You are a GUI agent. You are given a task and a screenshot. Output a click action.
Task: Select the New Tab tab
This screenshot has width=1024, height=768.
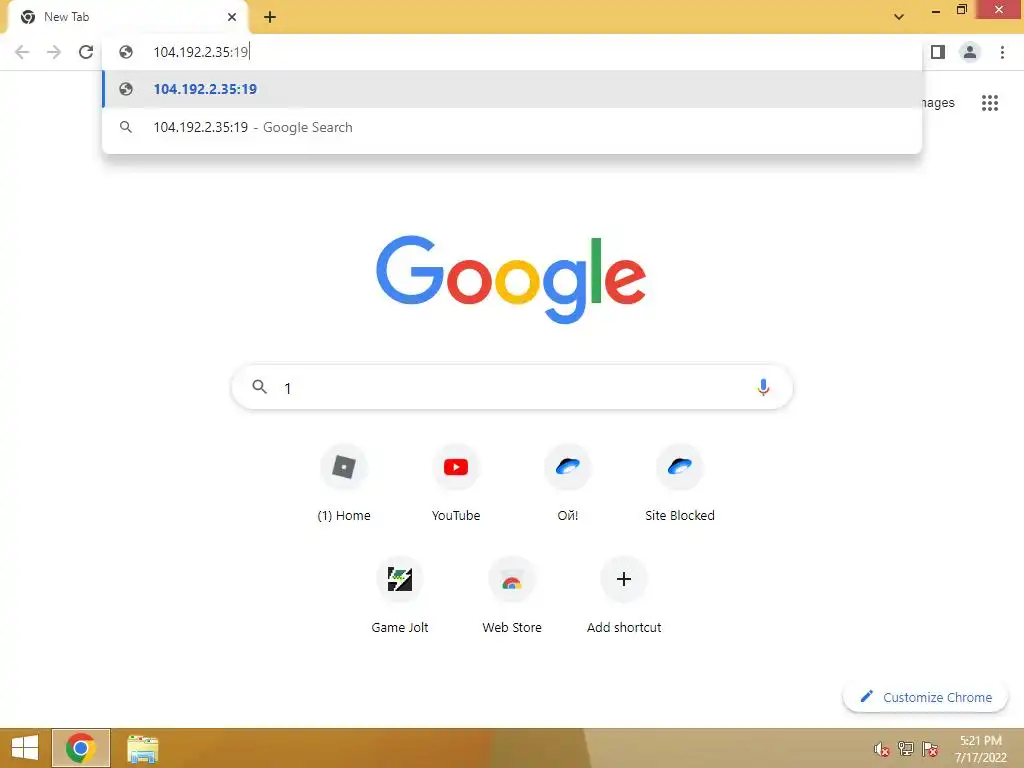click(x=127, y=17)
